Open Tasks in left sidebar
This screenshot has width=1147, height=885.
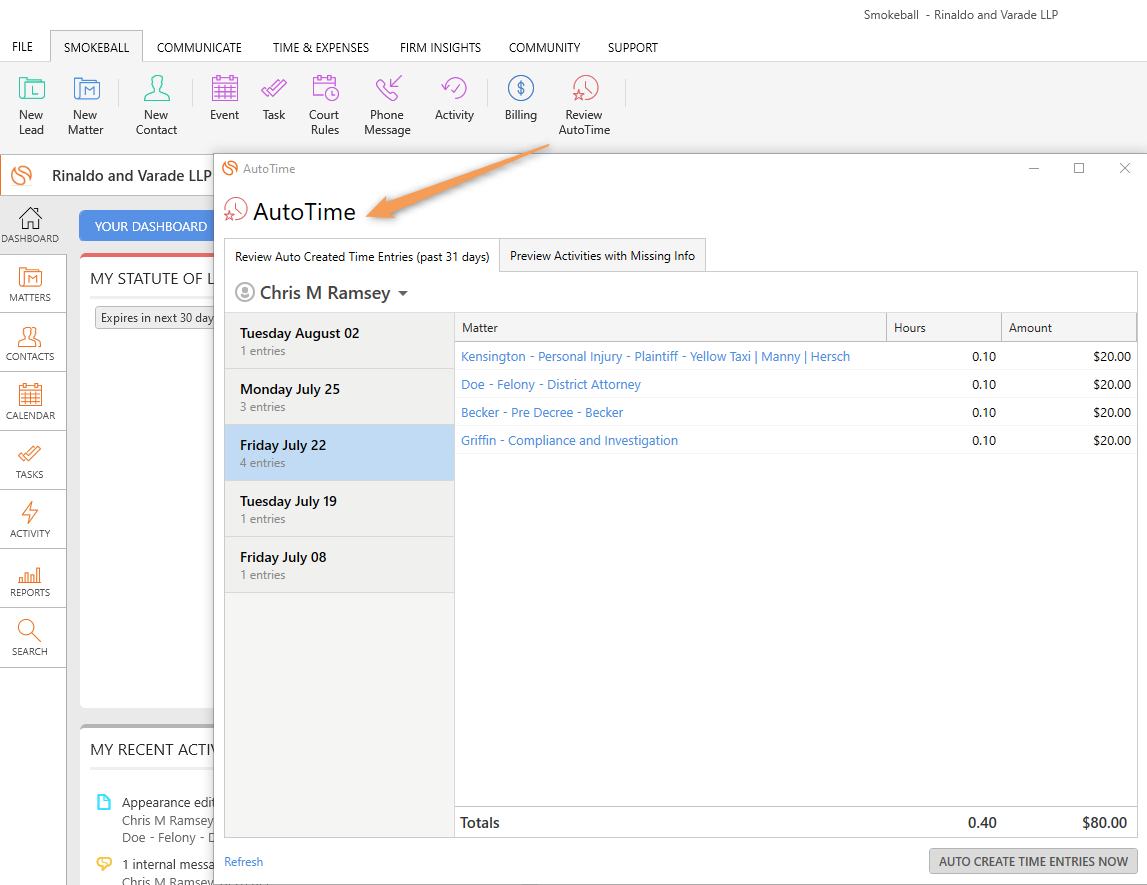tap(30, 462)
